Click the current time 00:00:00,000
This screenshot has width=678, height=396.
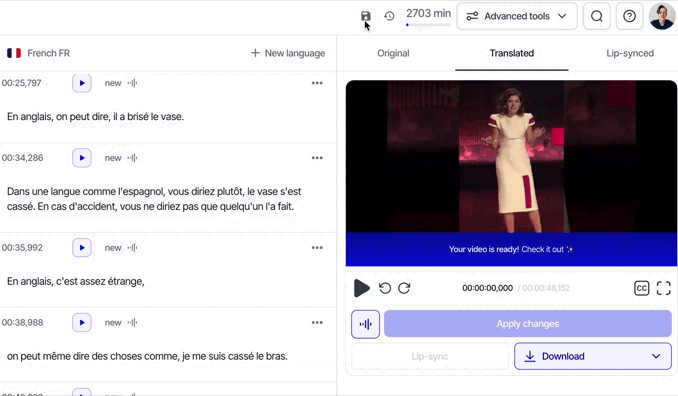[487, 288]
